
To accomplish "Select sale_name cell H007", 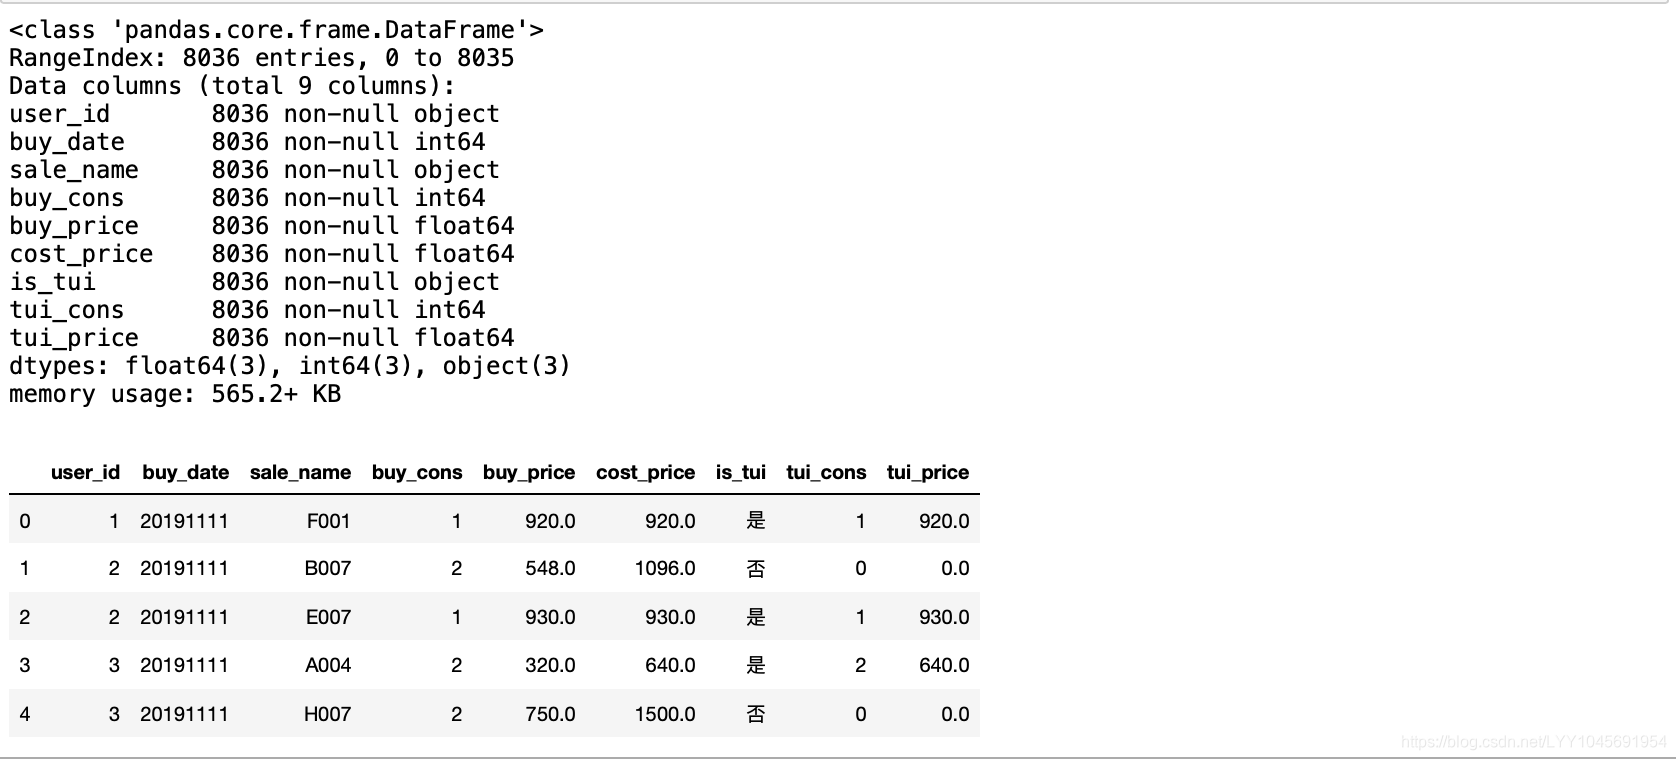I will pos(328,714).
